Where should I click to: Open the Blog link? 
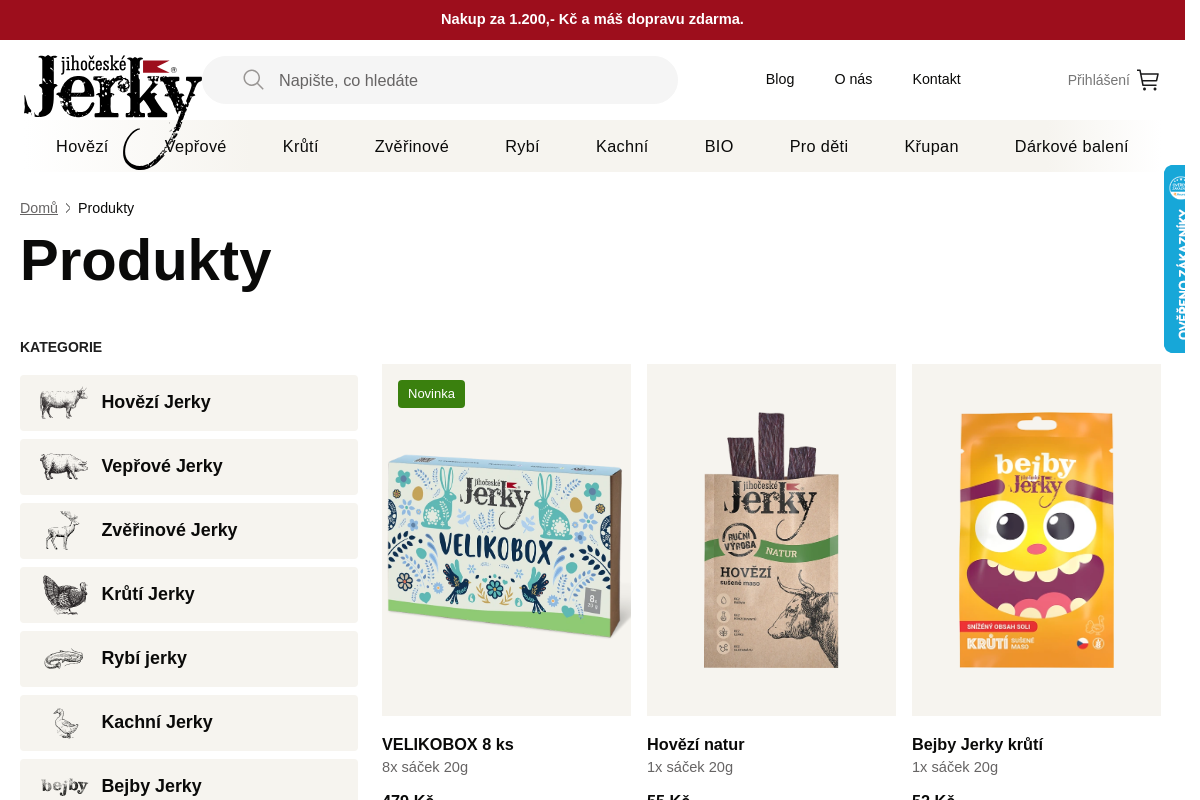point(780,79)
